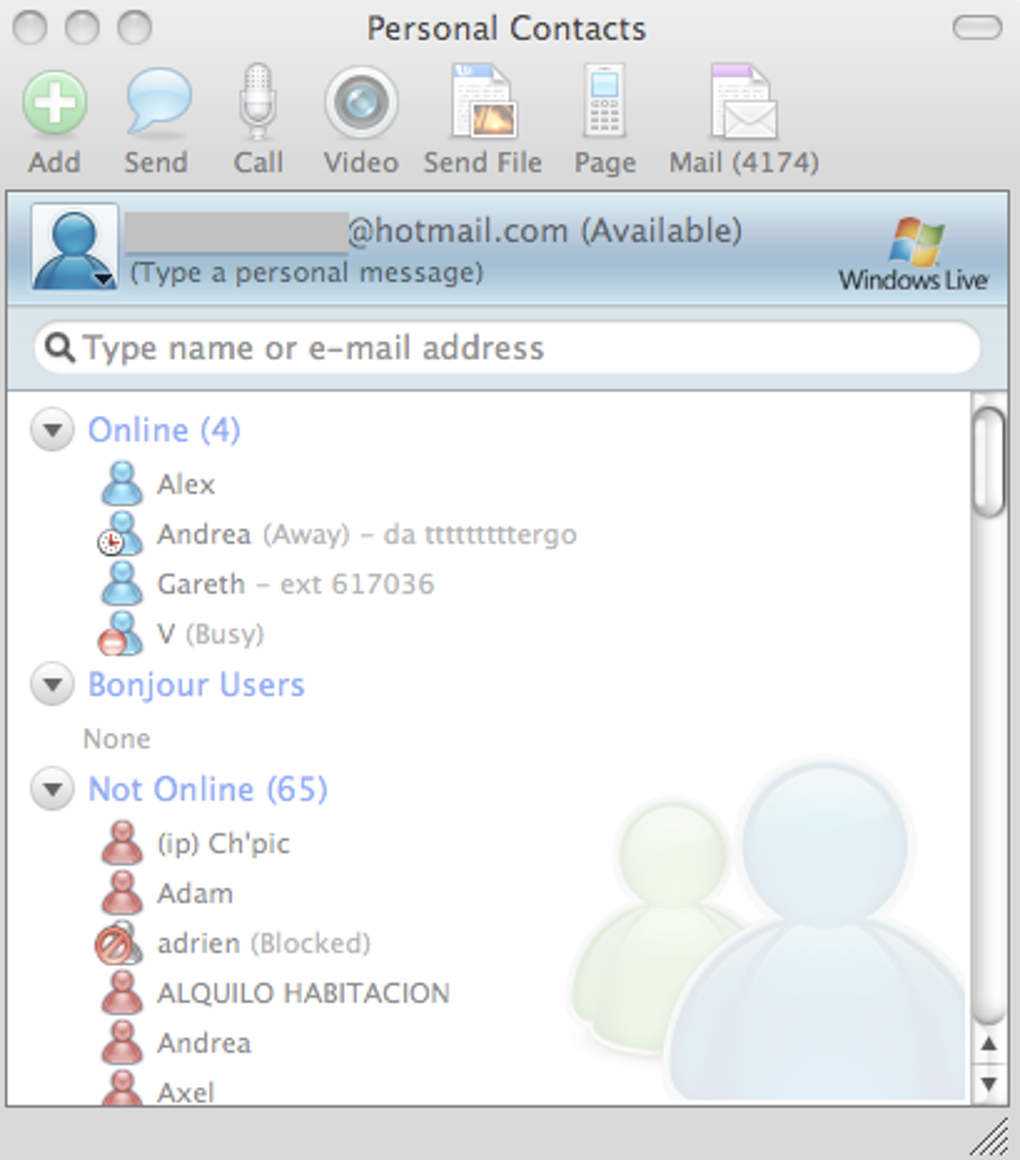Open Mail (4174) envelope icon

744,101
